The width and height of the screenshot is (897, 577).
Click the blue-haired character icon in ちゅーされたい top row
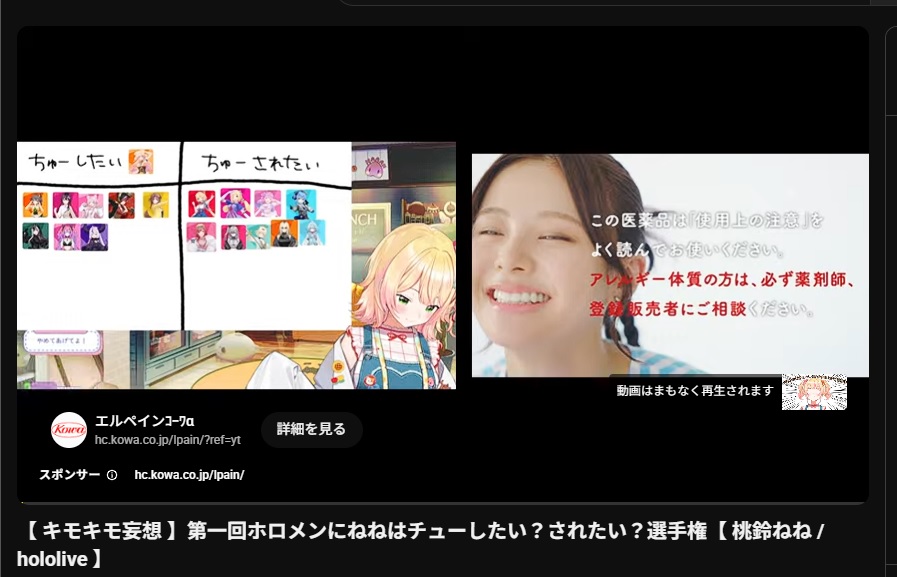coord(300,204)
